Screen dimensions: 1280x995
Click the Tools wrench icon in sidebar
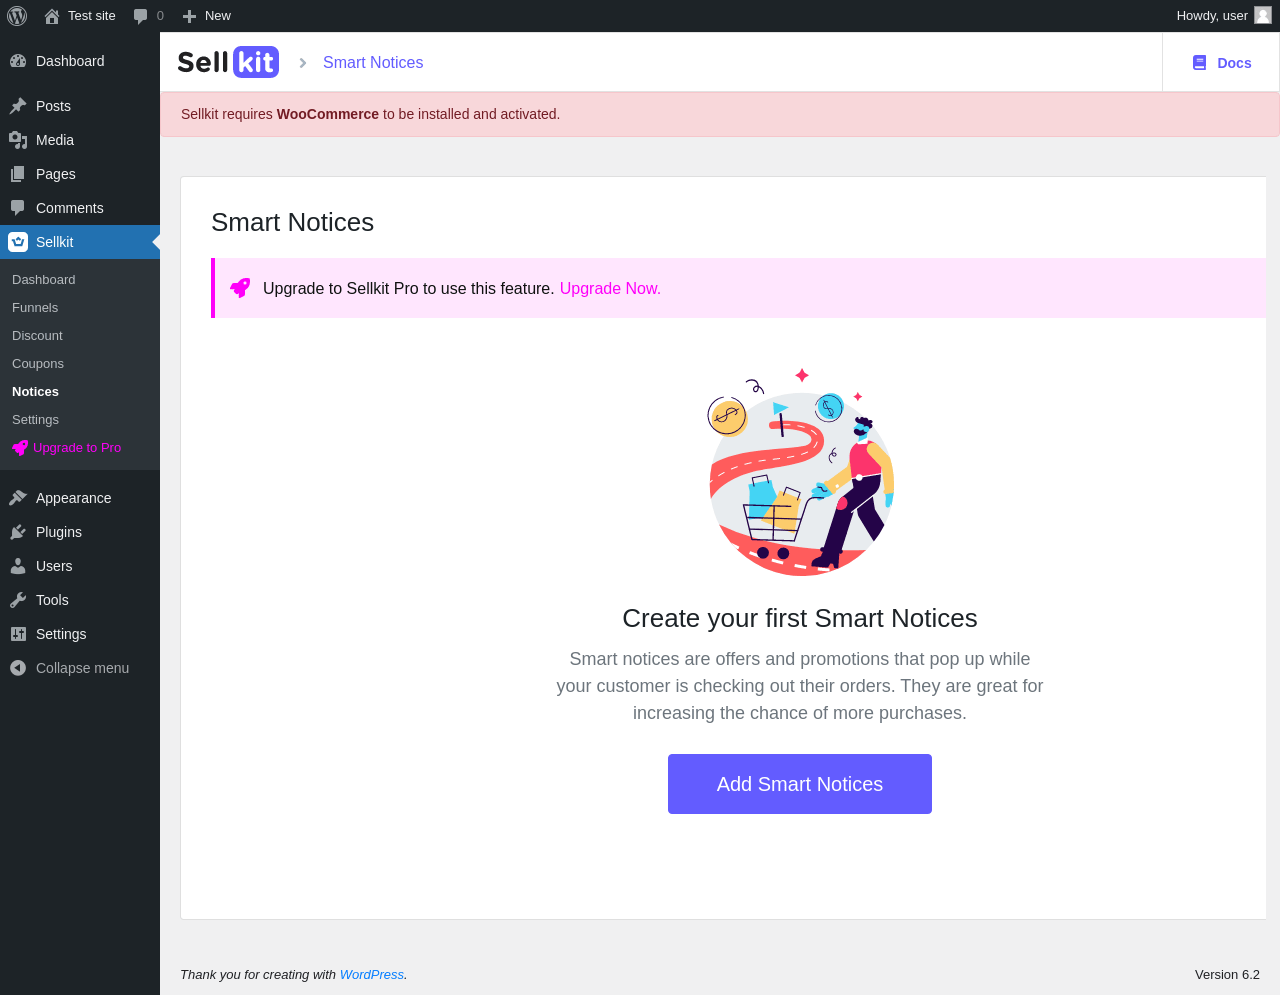pyautogui.click(x=18, y=600)
